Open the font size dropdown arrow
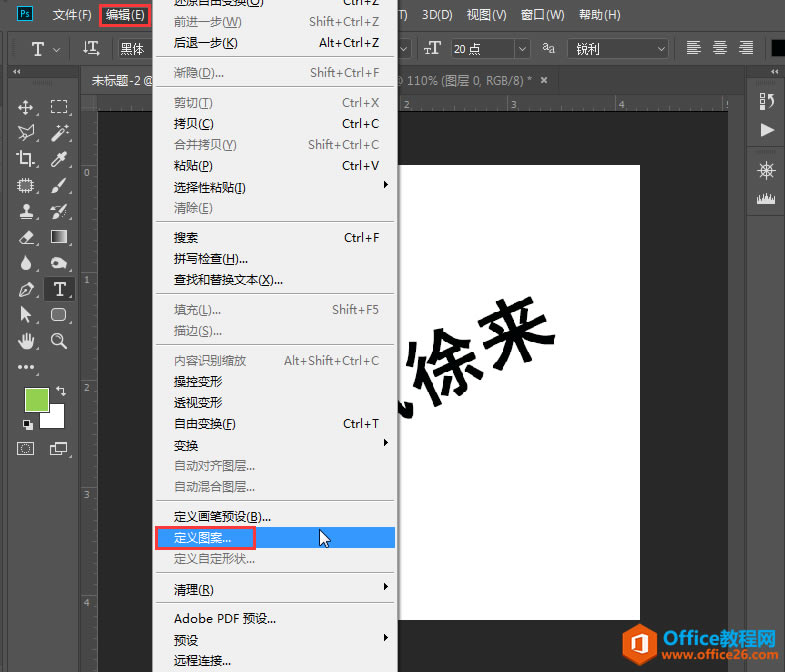The height and width of the screenshot is (672, 785). click(x=522, y=49)
